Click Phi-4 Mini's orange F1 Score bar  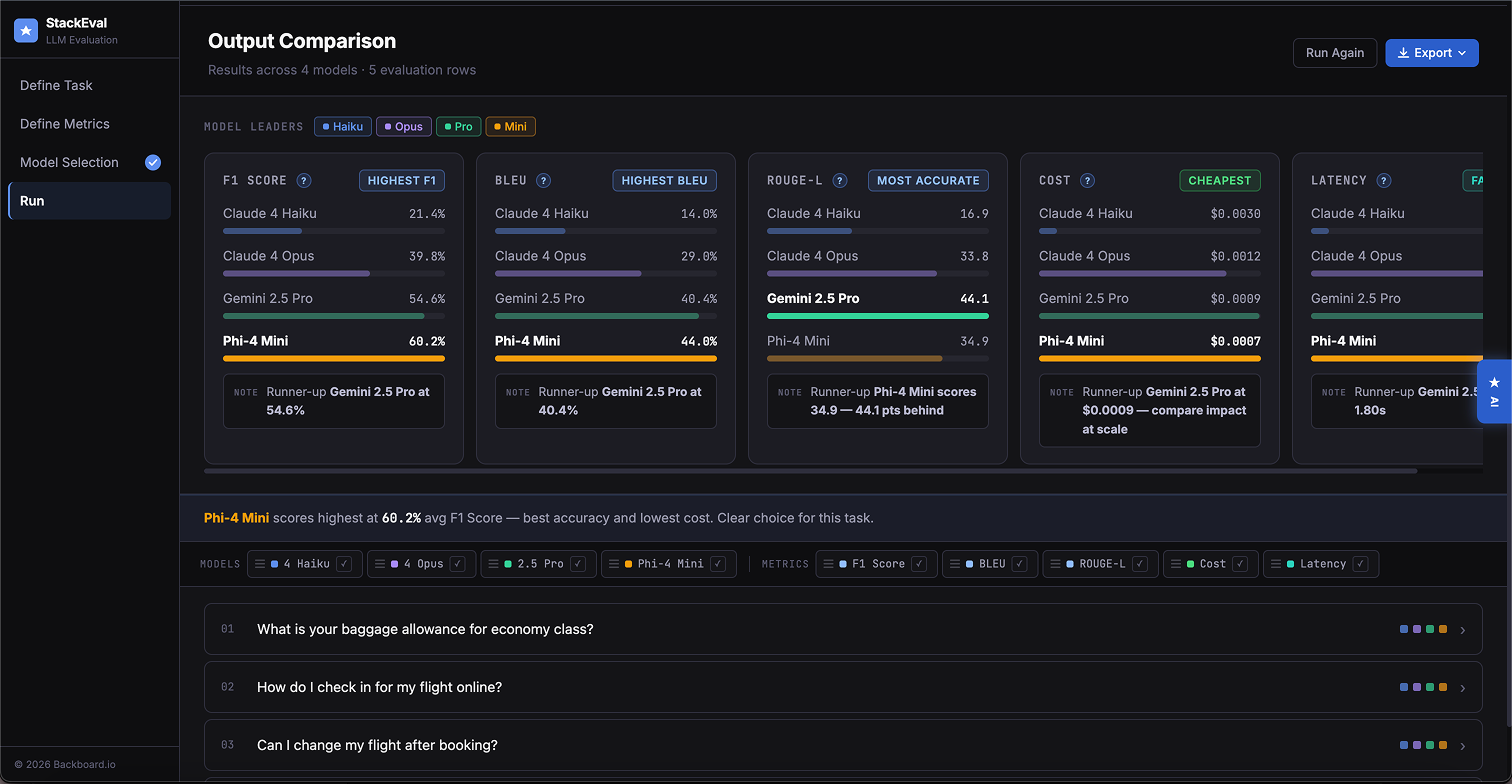point(334,358)
